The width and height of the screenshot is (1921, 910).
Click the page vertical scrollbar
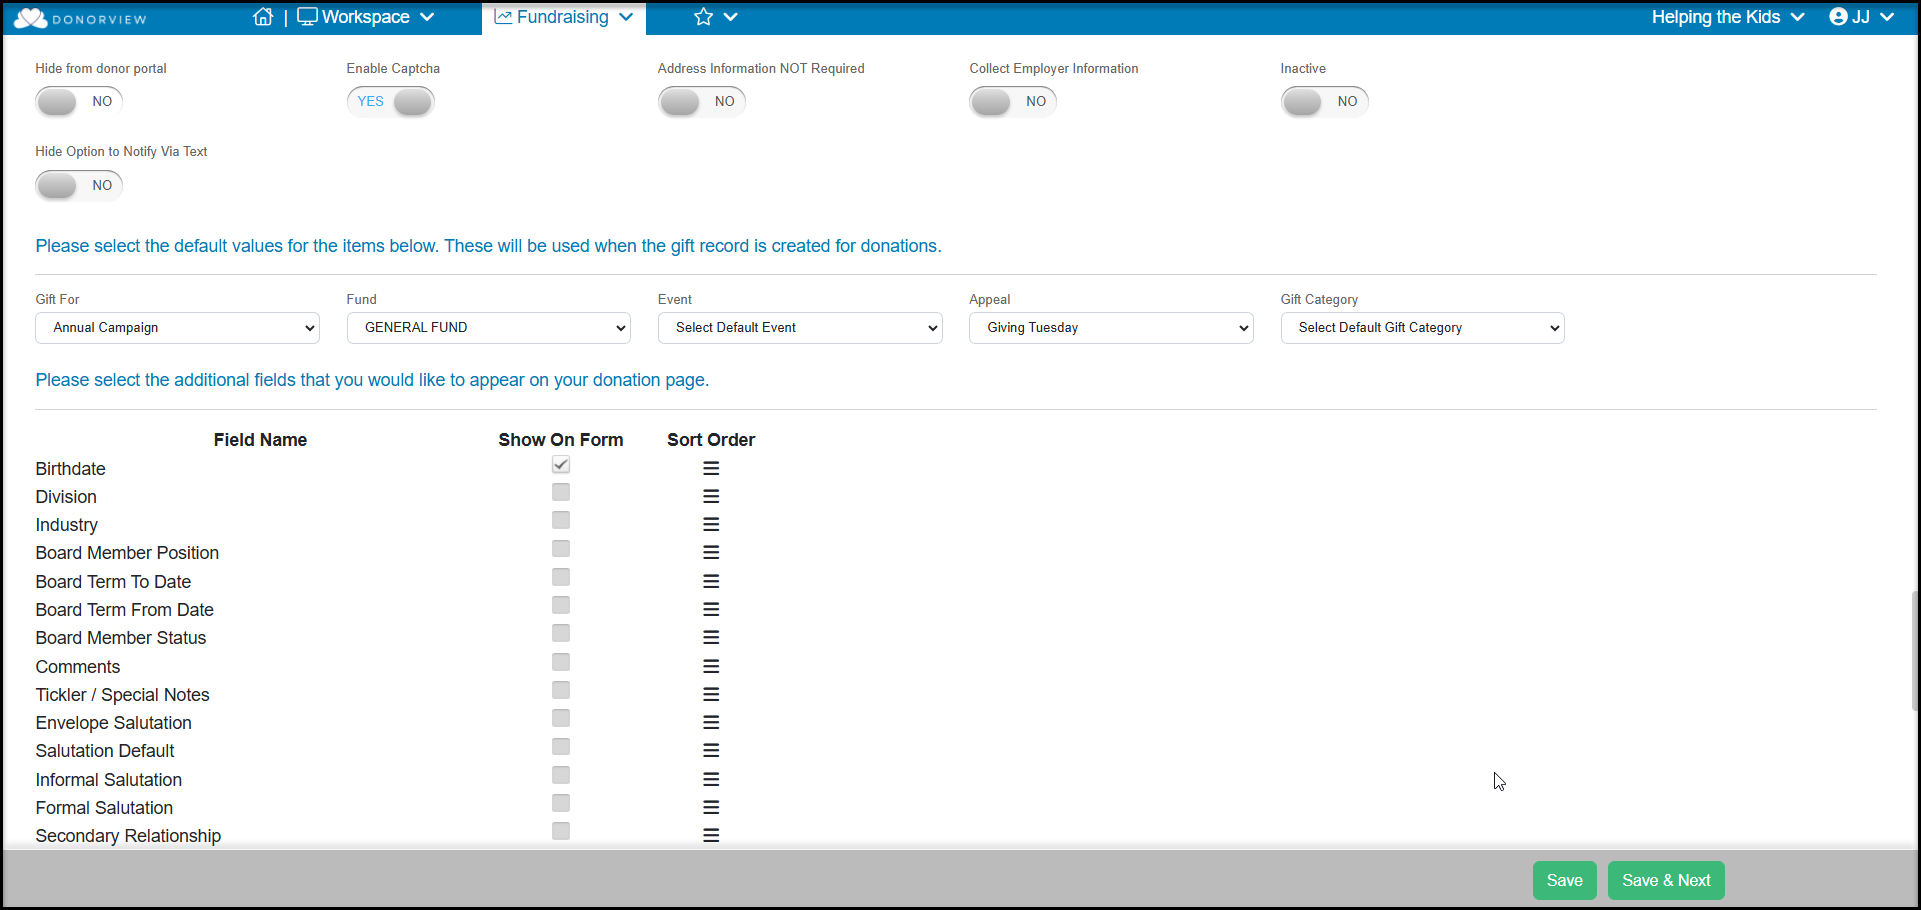tap(1915, 650)
